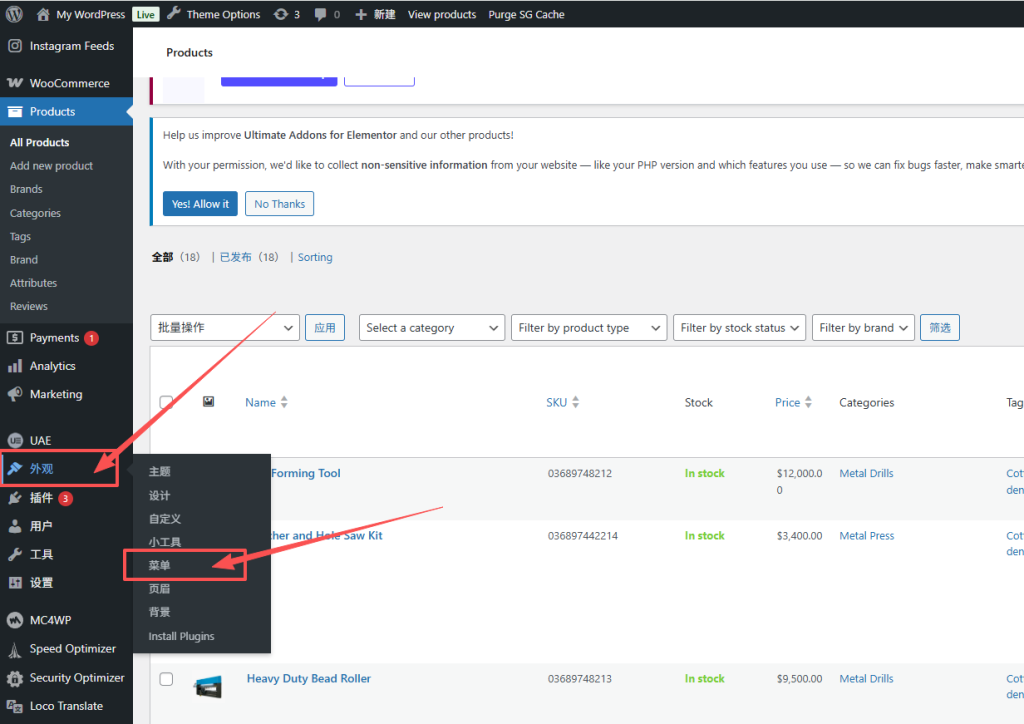Viewport: 1024px width, 724px height.
Task: Sort products by the image column icon
Action: (x=208, y=402)
